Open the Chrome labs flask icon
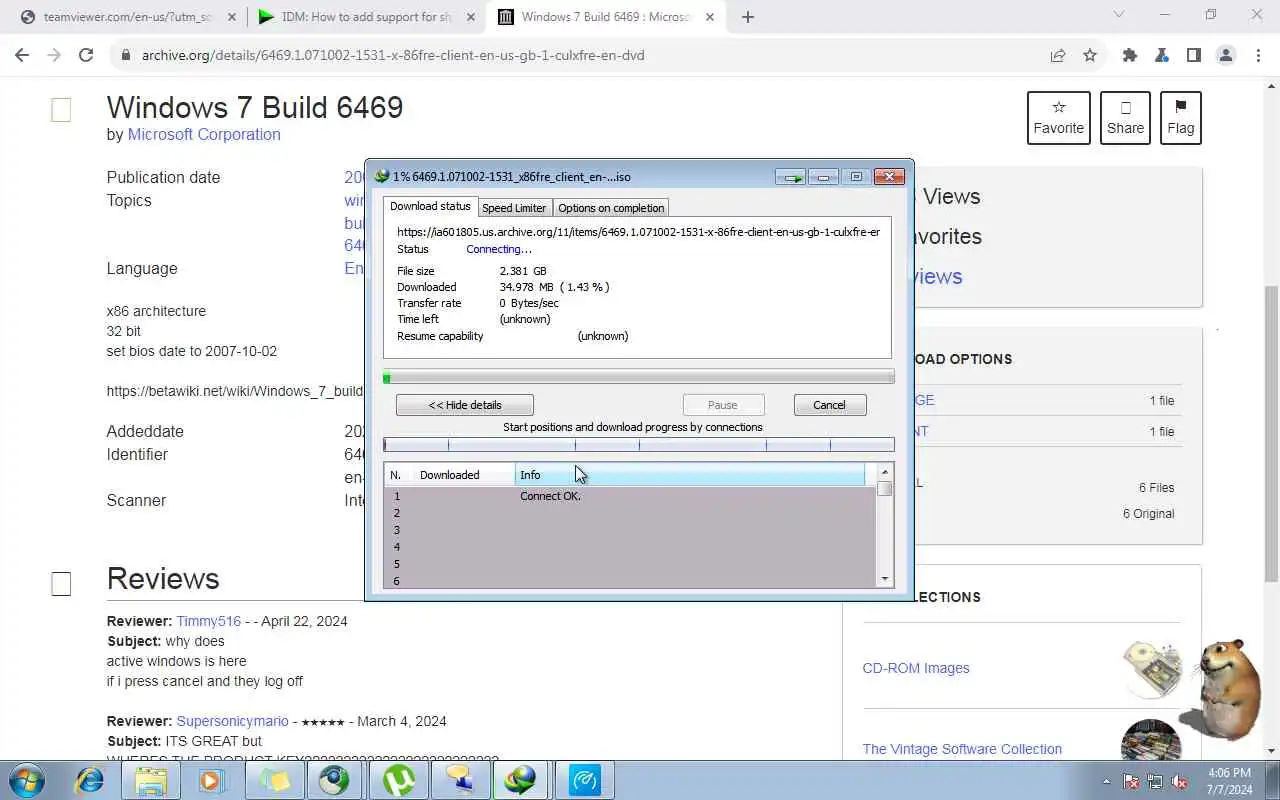The image size is (1280, 800). coord(1162,56)
